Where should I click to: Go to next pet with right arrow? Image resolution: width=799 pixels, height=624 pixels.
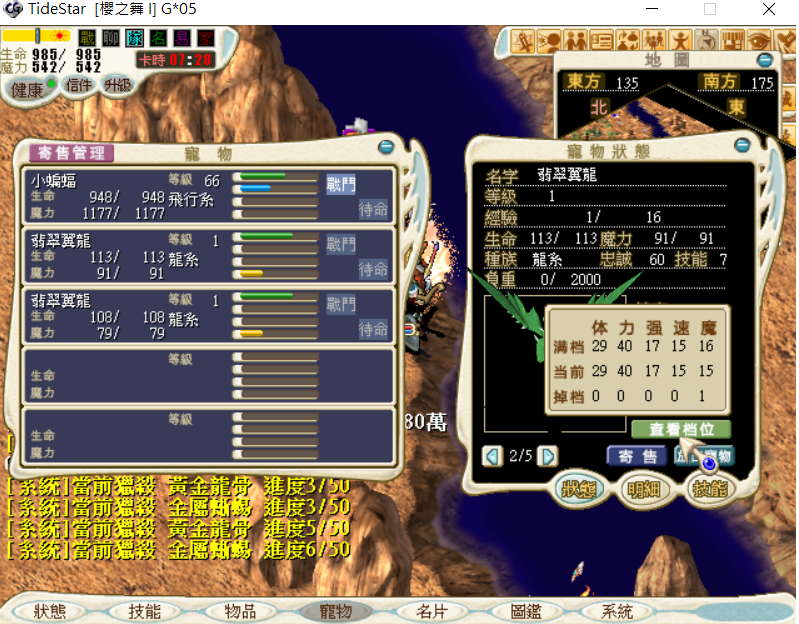[548, 456]
